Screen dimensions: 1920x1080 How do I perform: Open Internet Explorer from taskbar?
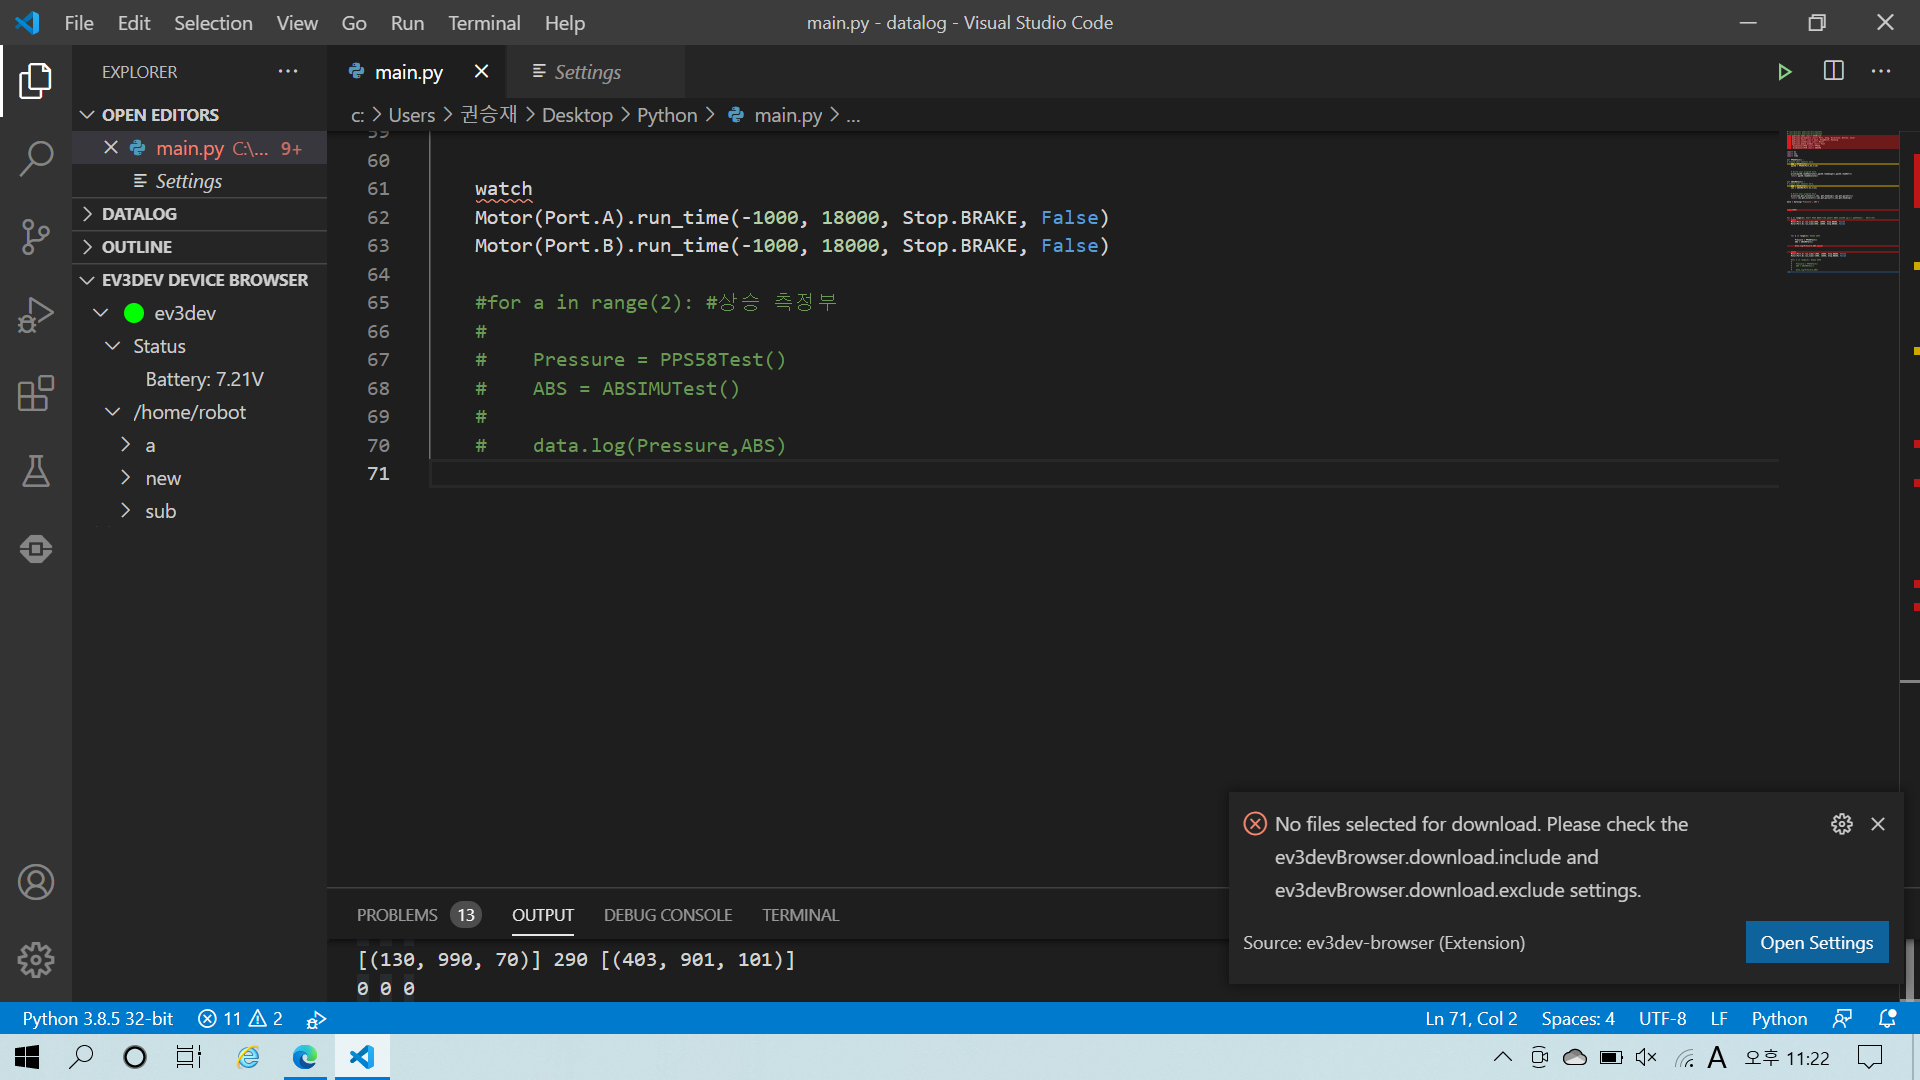click(x=248, y=1057)
